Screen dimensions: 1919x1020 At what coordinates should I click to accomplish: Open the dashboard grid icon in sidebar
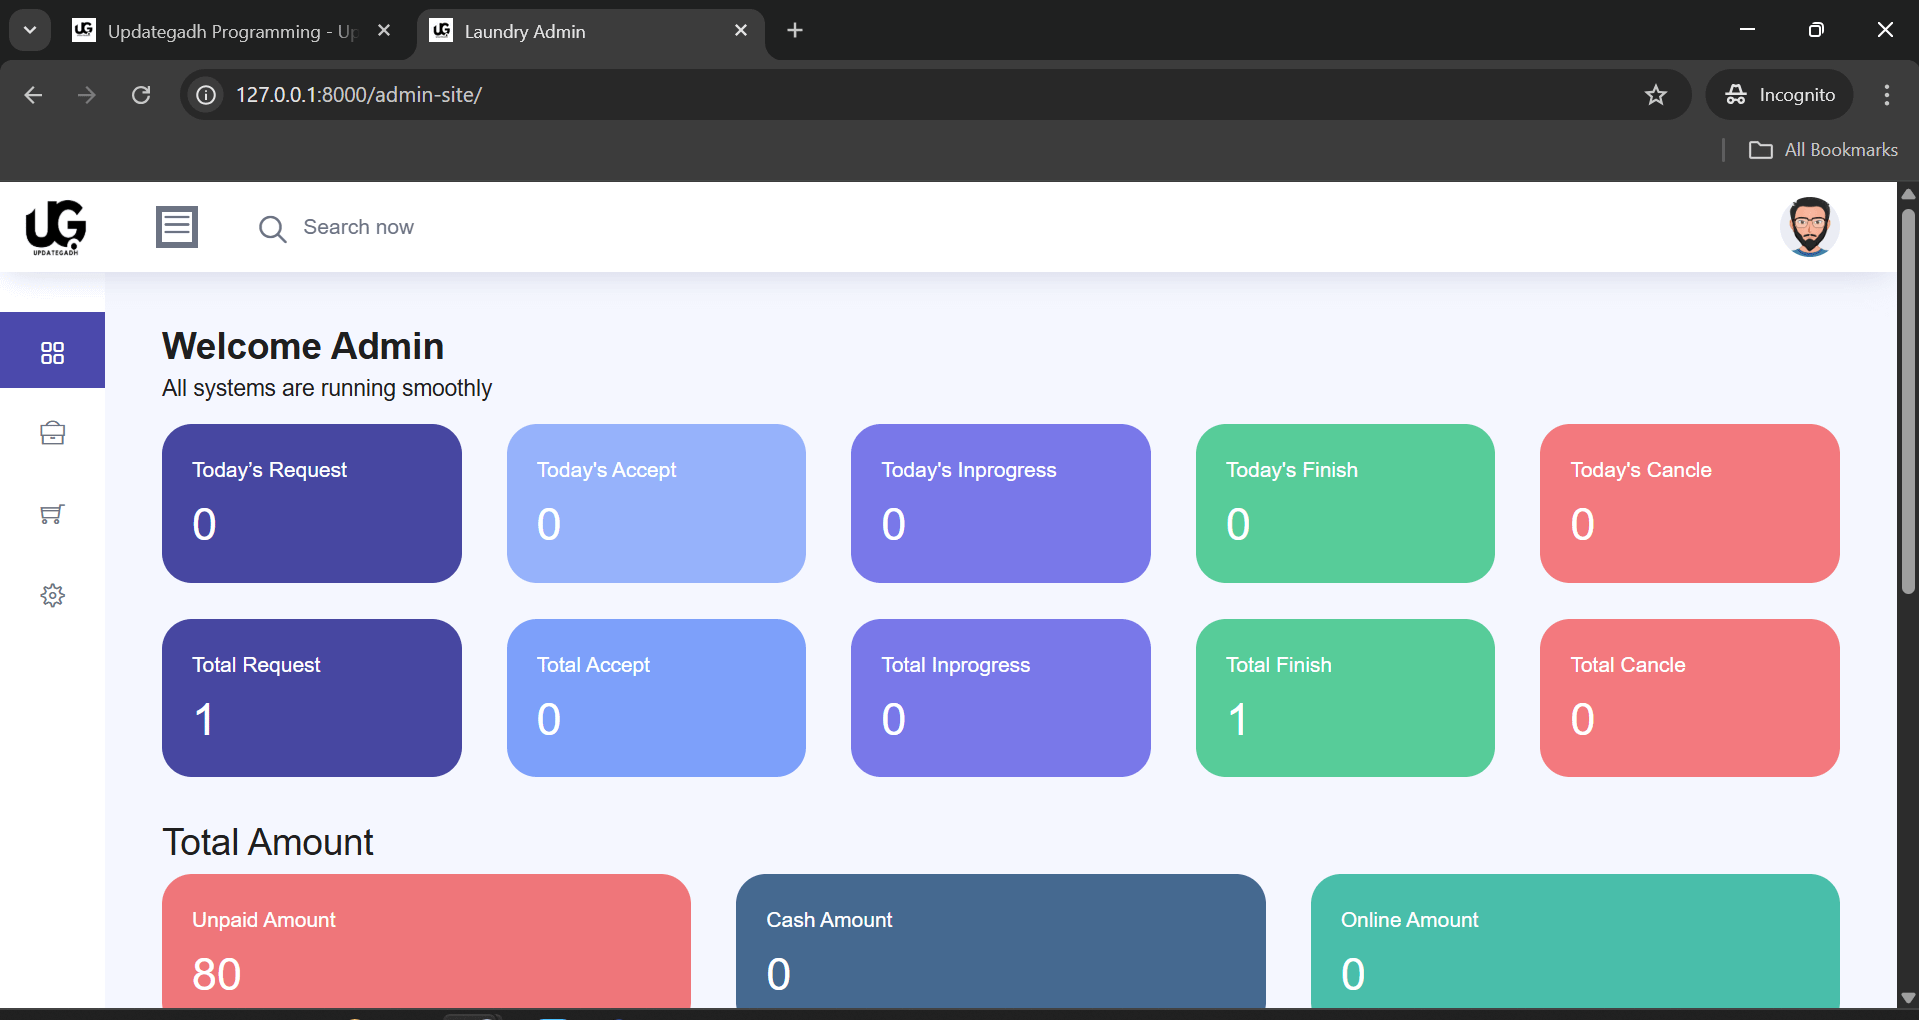click(52, 350)
